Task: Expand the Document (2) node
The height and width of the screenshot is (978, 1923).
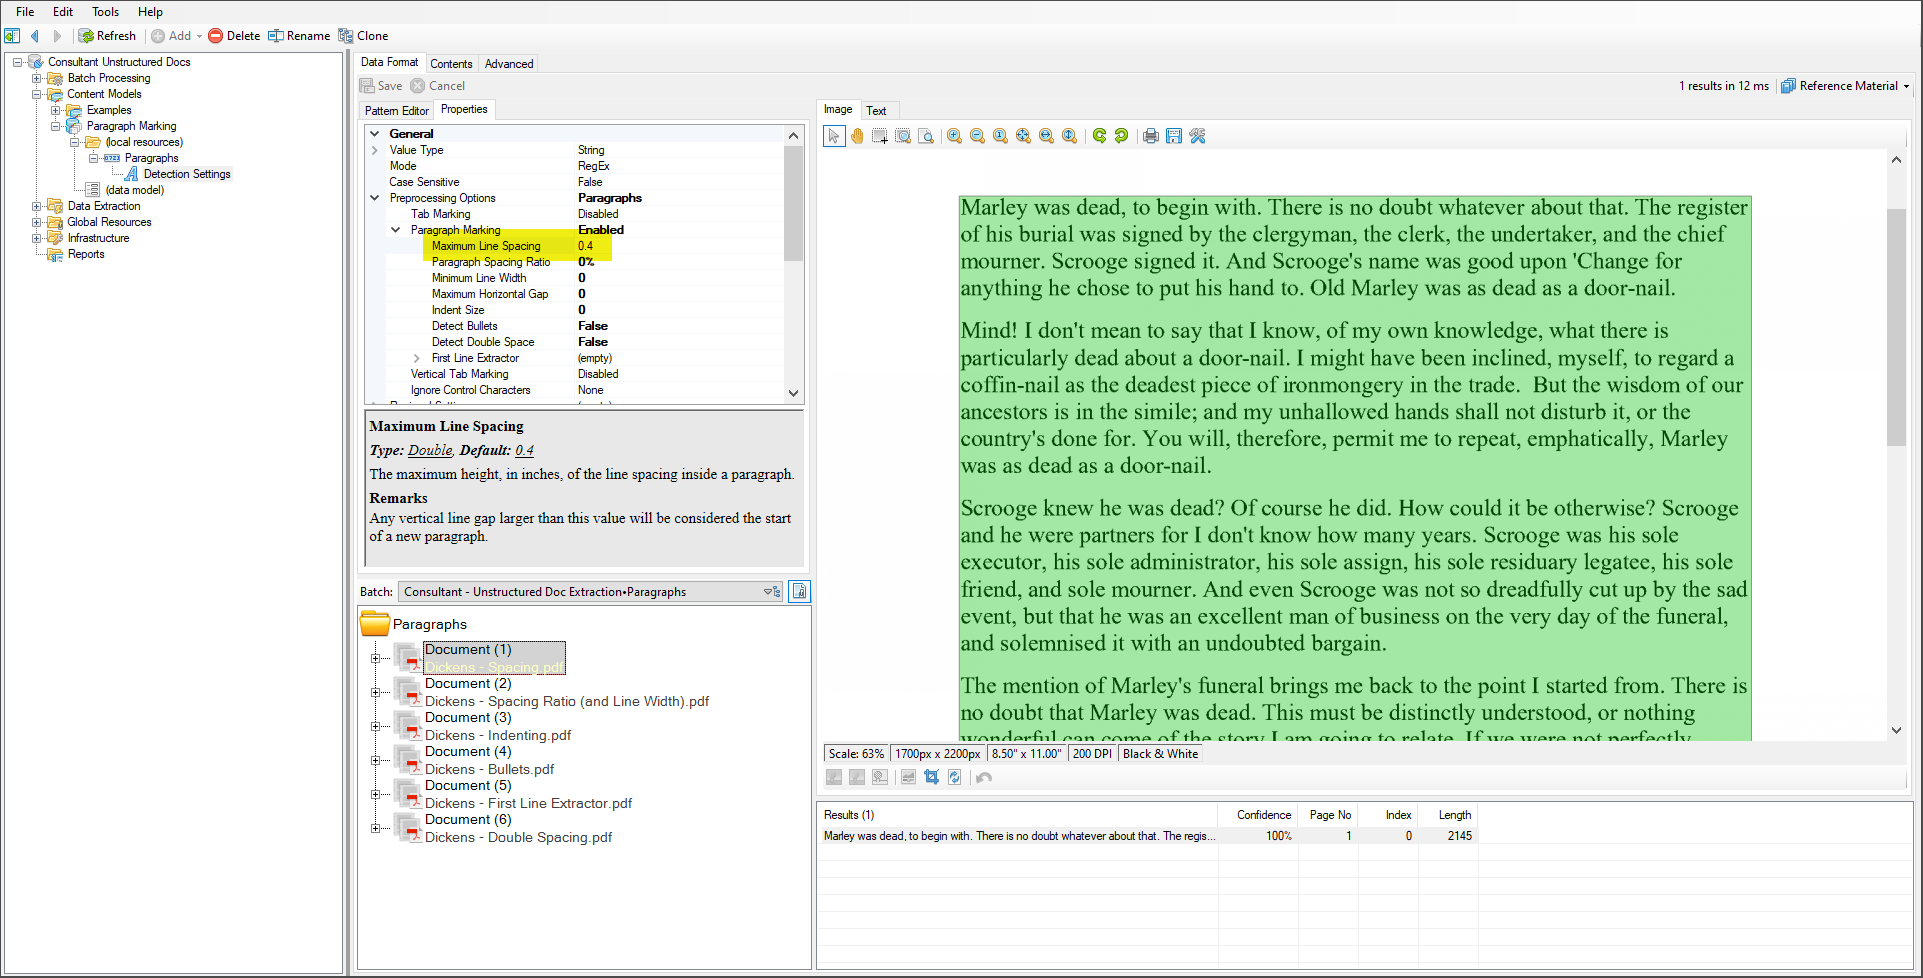Action: (375, 692)
